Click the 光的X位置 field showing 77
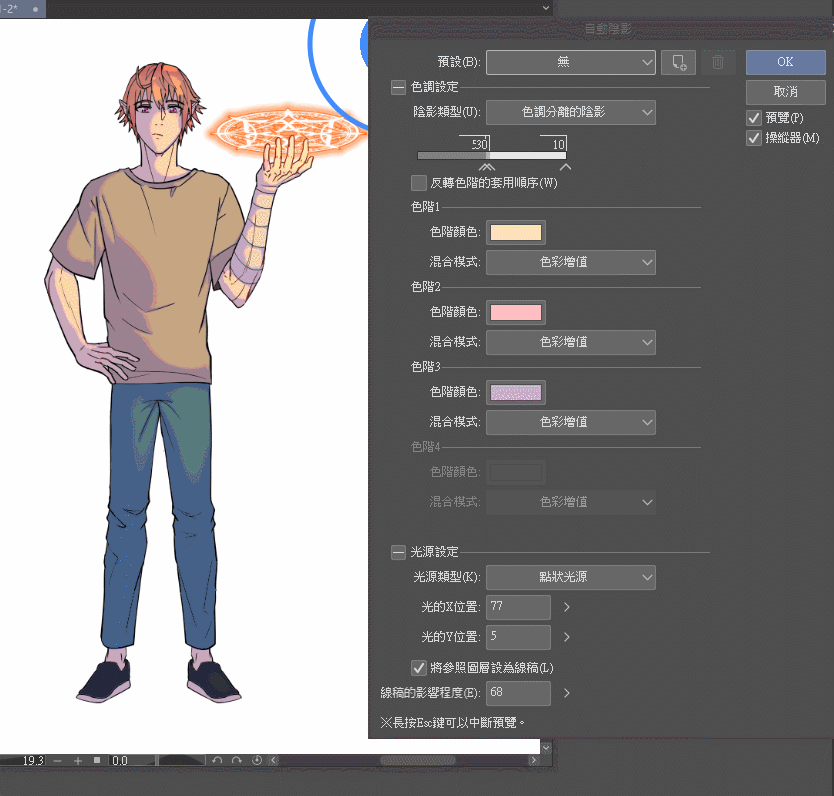The image size is (834, 796). pyautogui.click(x=518, y=607)
